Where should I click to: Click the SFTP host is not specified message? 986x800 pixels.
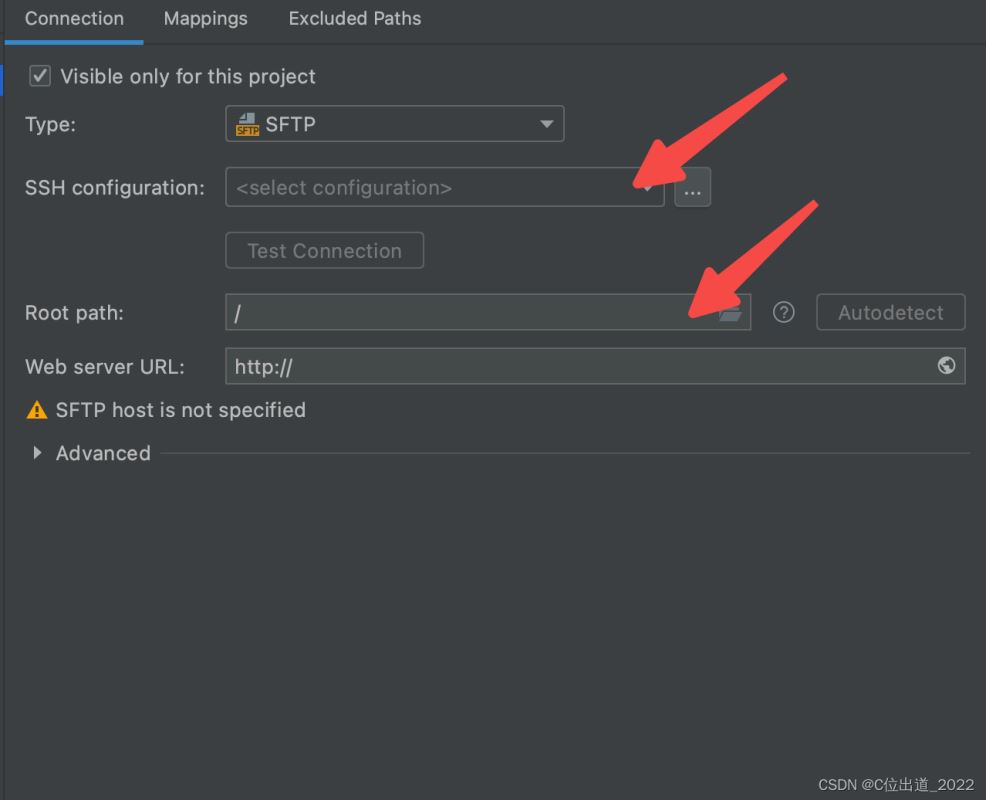coord(180,410)
